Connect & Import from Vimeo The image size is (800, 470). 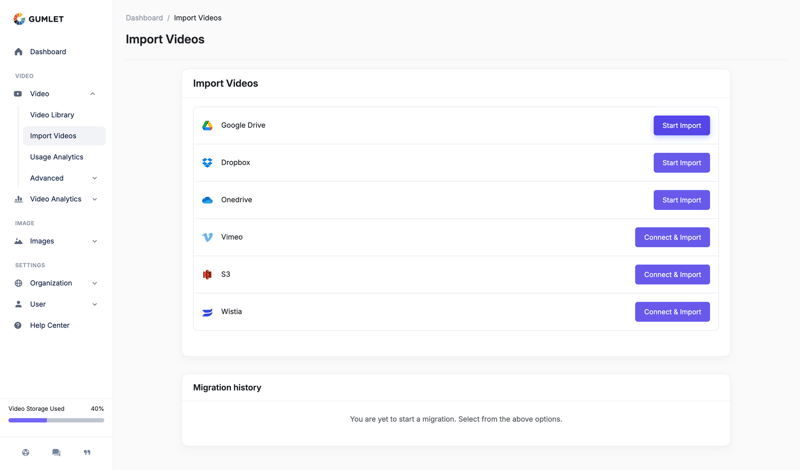(672, 237)
